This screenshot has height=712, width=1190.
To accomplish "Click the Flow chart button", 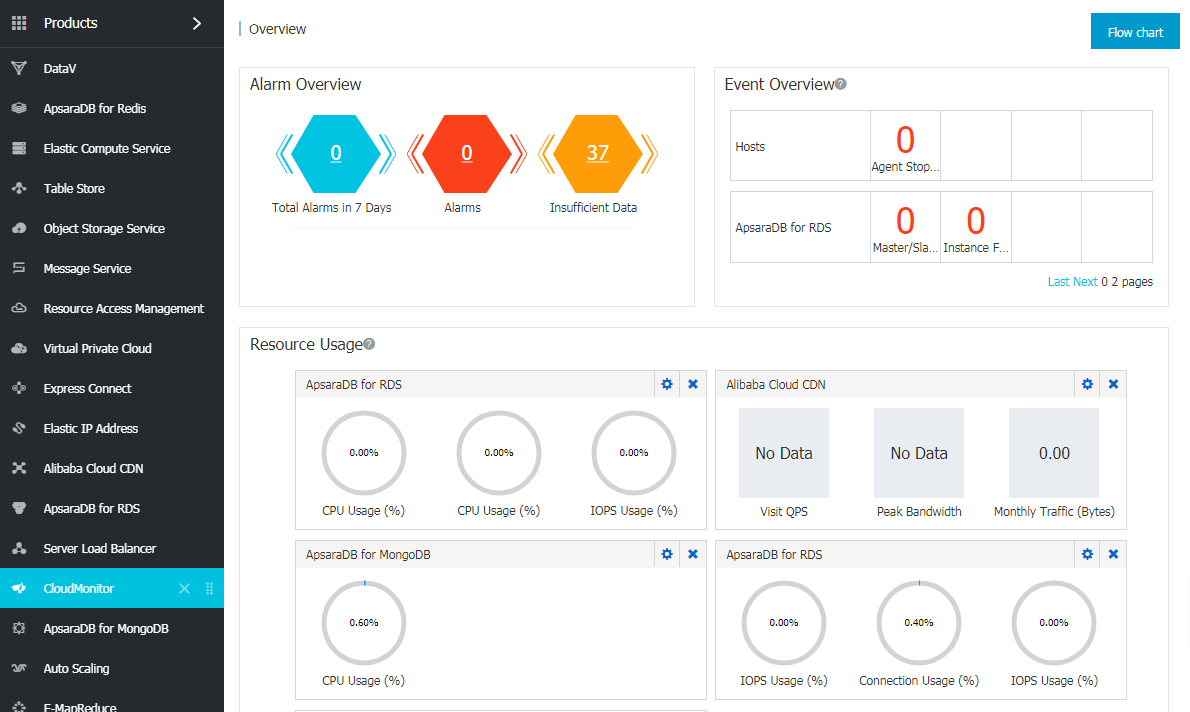I will pos(1135,32).
